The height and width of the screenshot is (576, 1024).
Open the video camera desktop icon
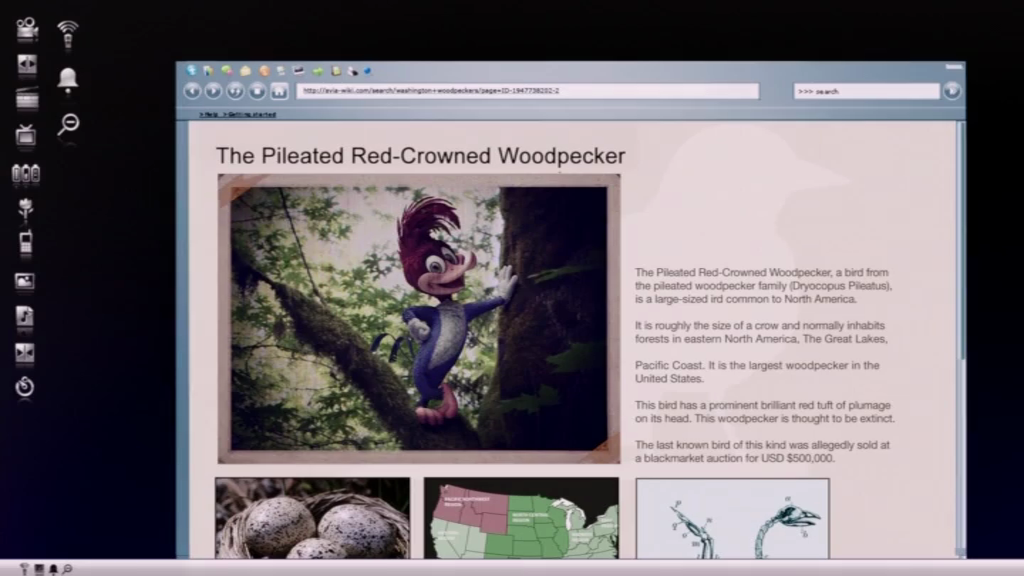coord(27,29)
